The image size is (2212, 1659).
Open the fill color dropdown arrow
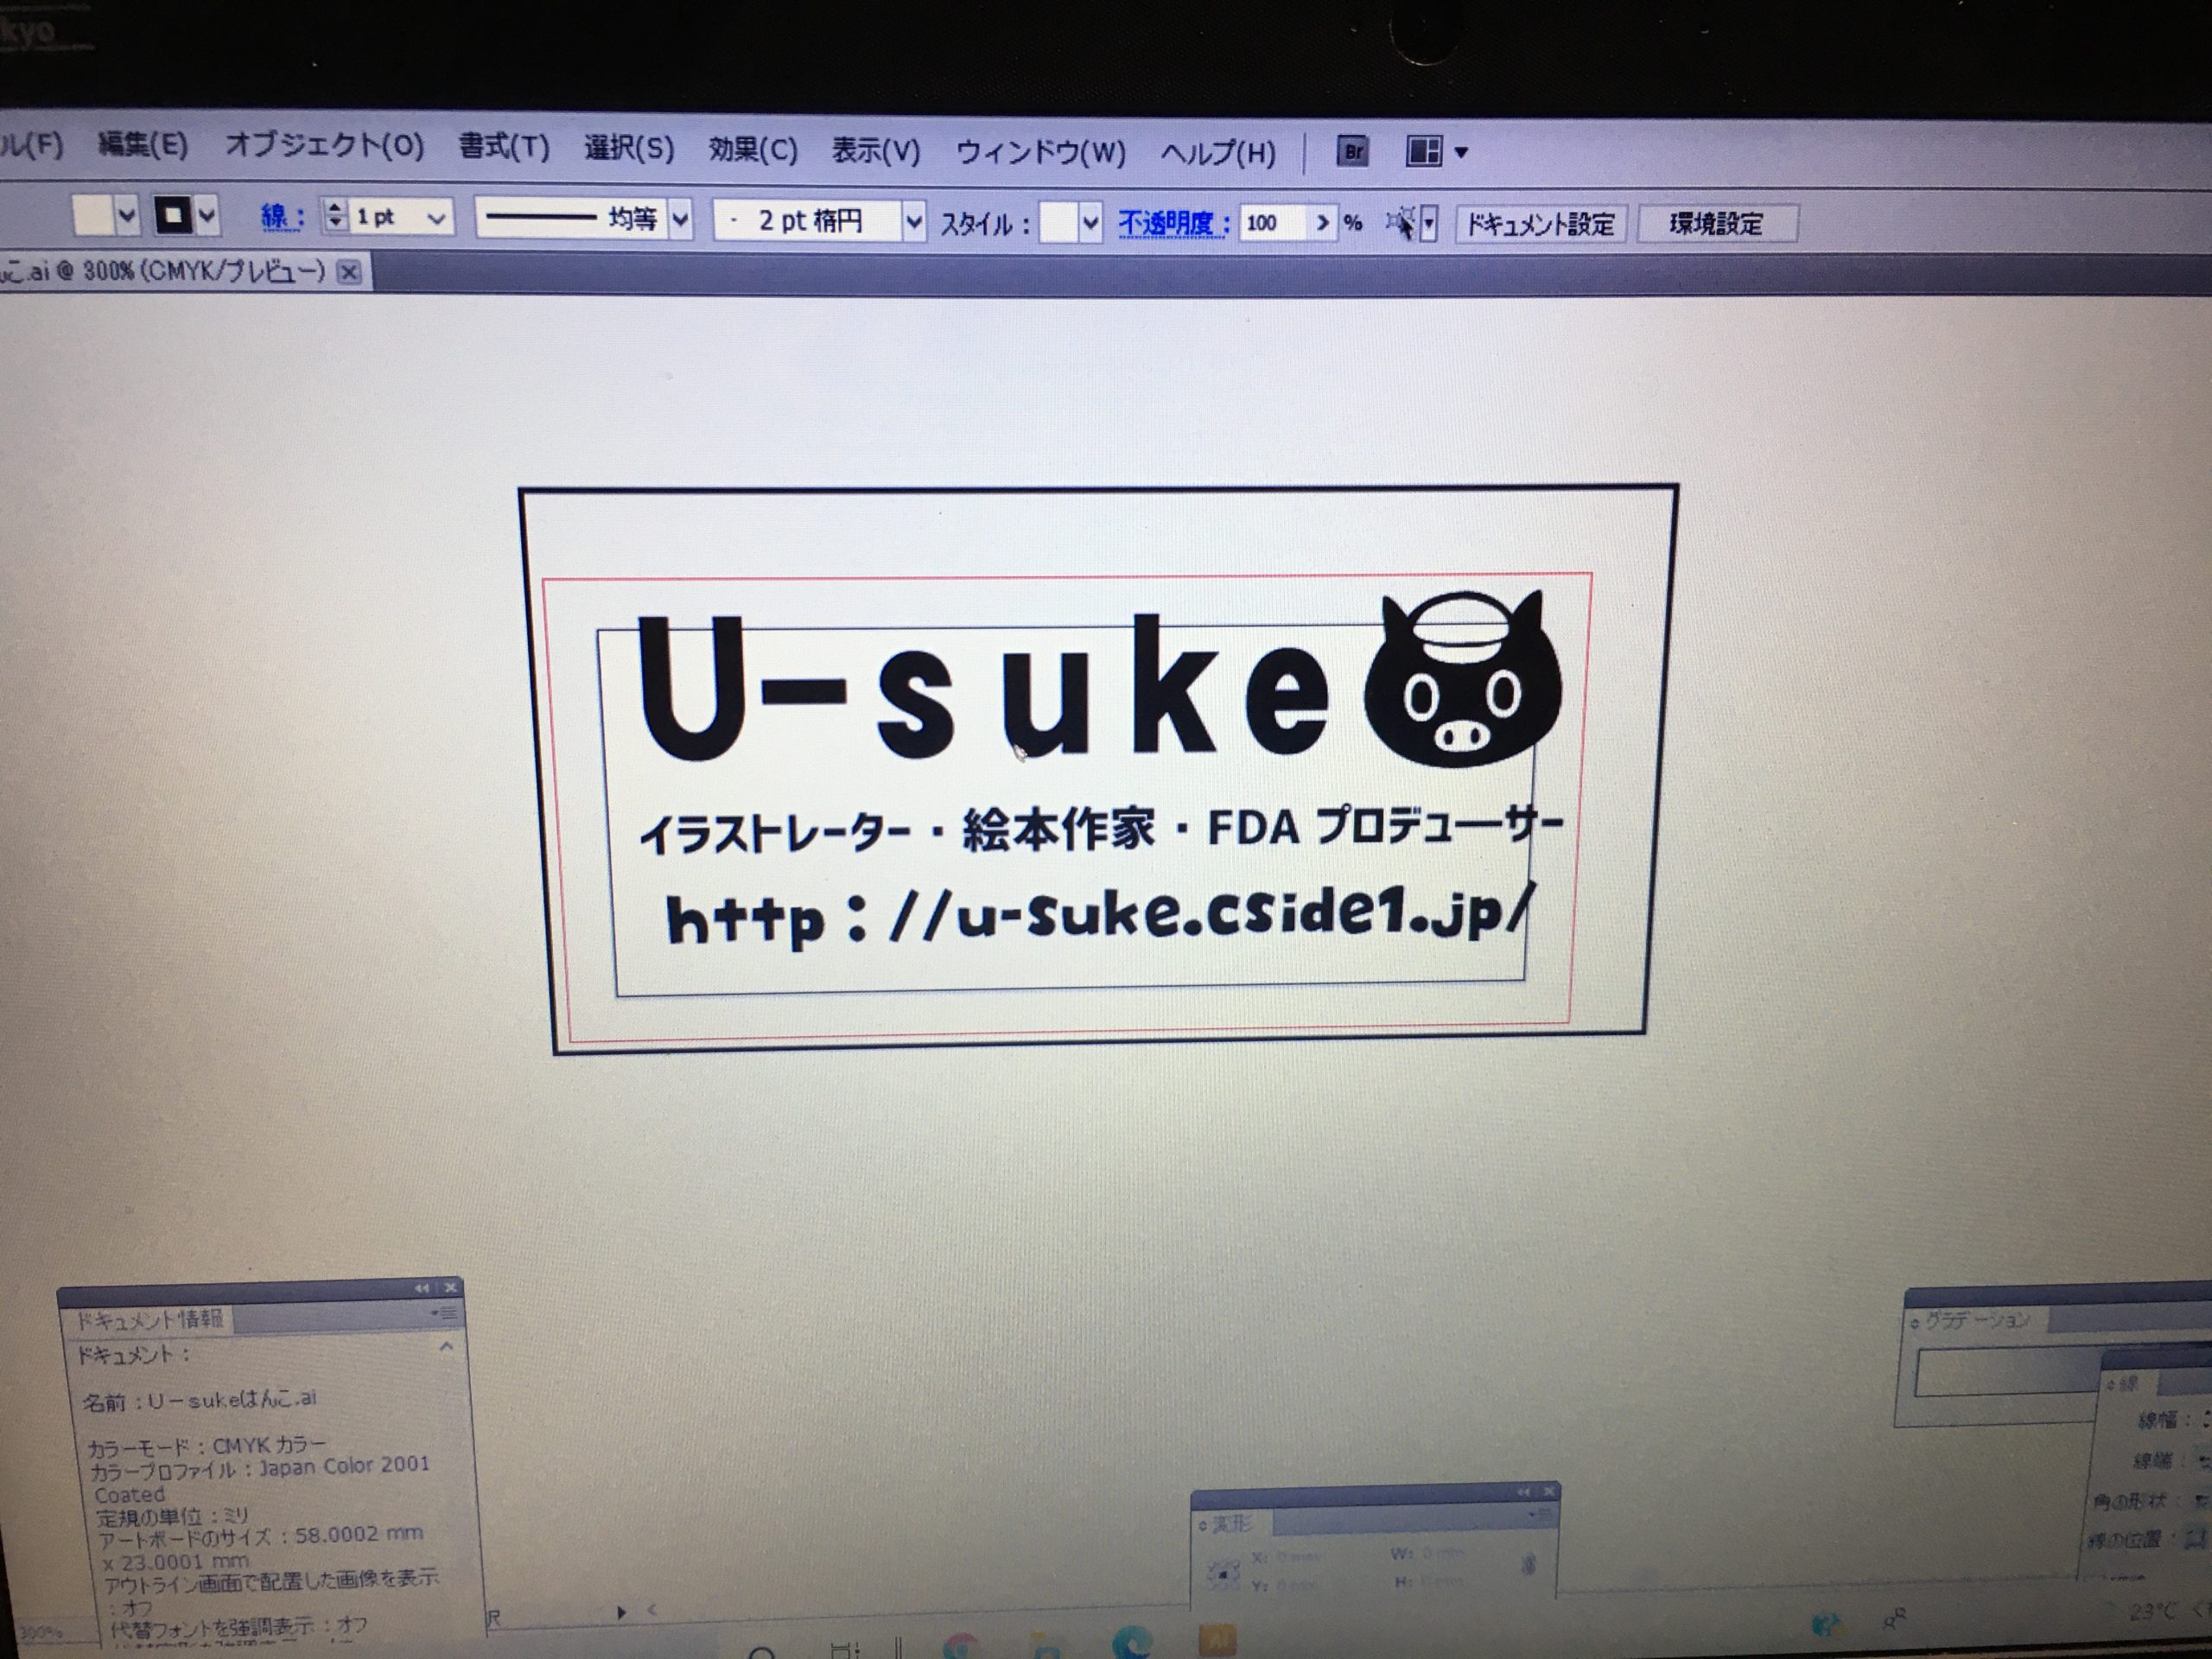pos(127,216)
